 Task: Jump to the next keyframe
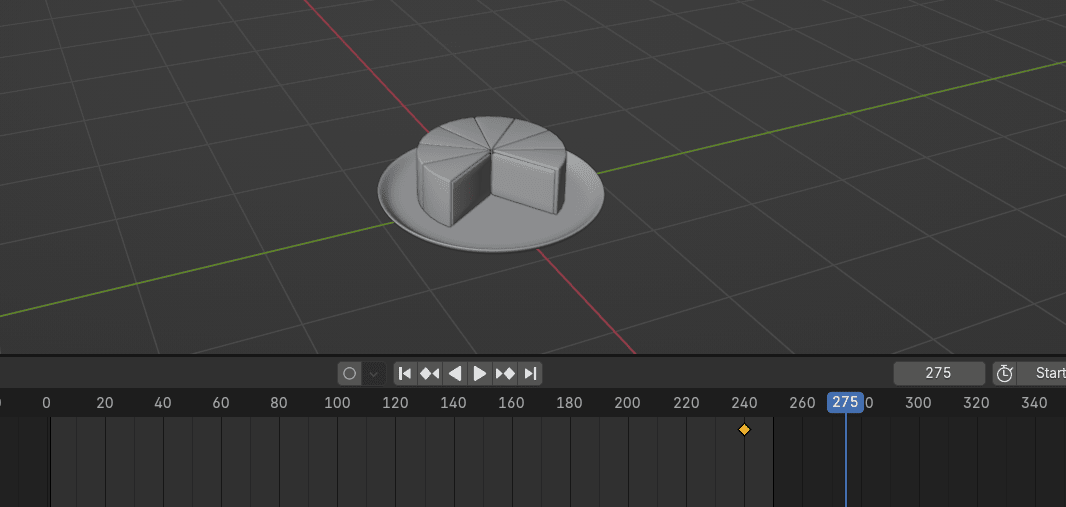coord(506,374)
